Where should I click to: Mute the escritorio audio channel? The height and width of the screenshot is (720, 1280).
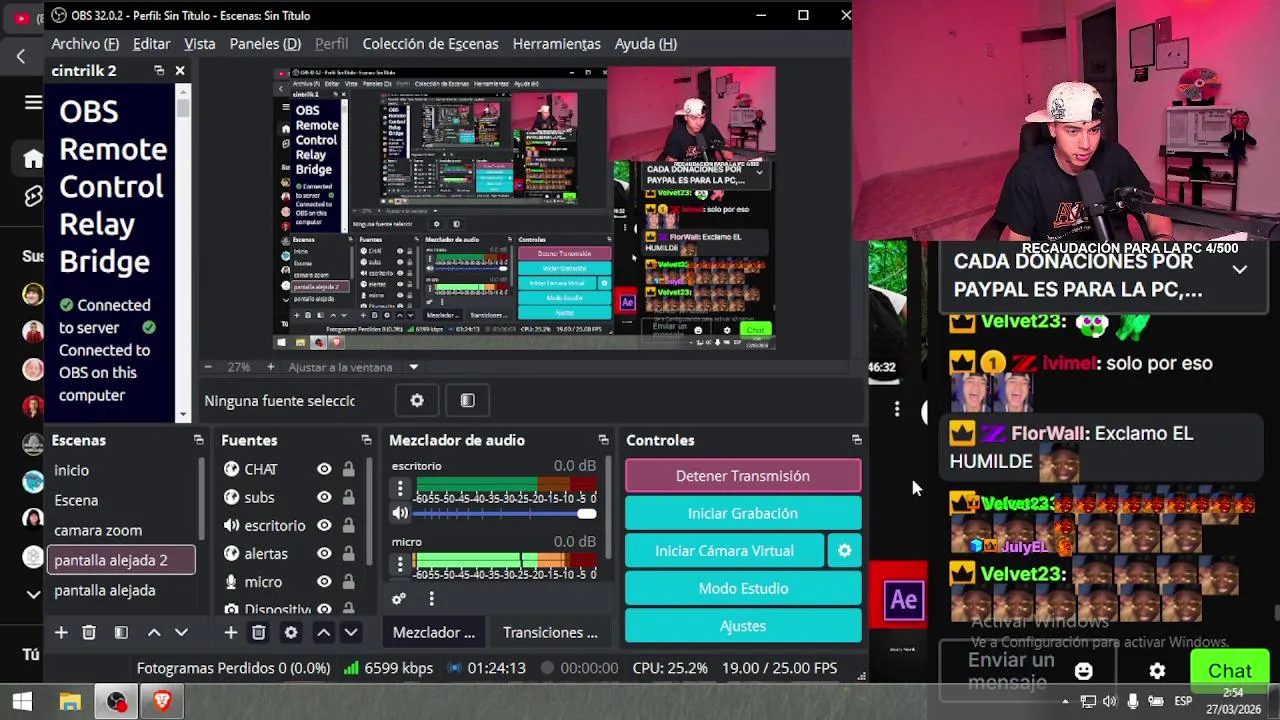[400, 513]
